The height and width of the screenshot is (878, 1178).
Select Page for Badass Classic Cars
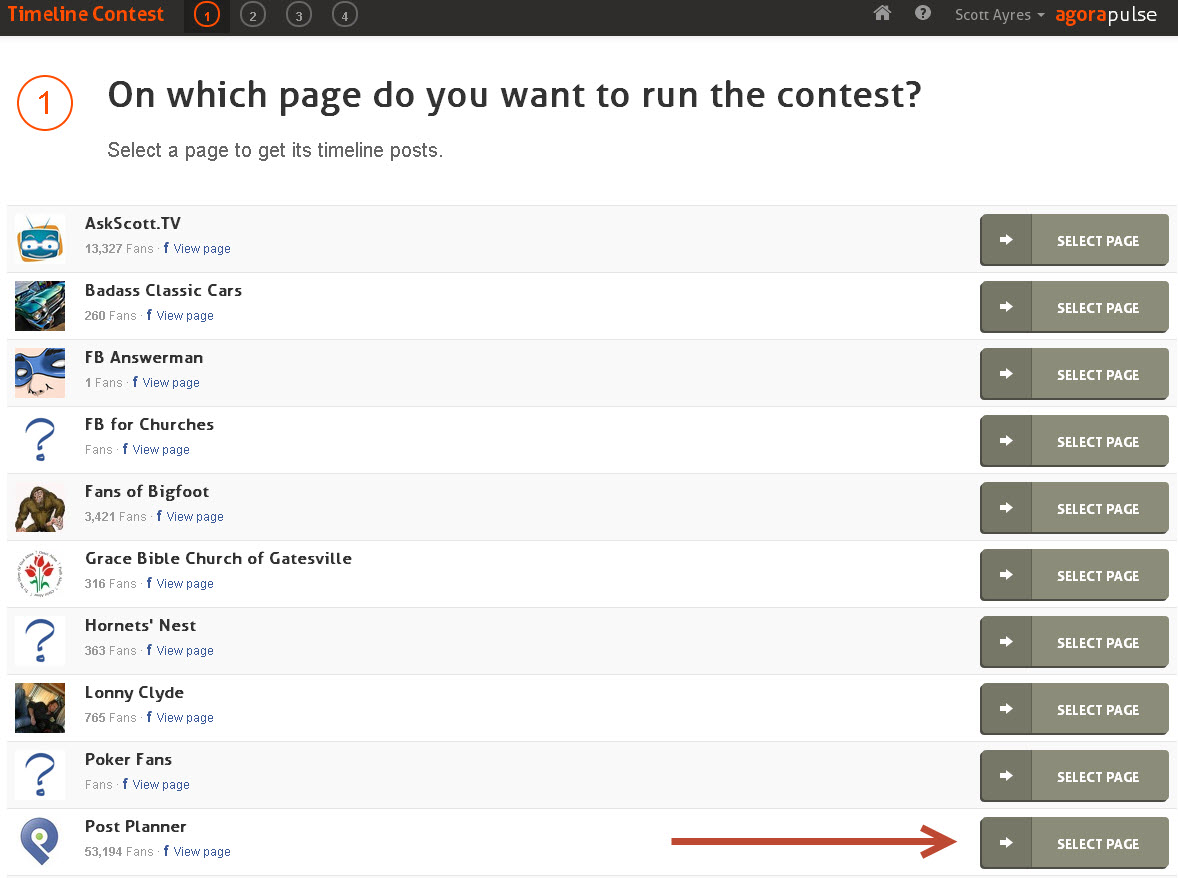click(1098, 307)
